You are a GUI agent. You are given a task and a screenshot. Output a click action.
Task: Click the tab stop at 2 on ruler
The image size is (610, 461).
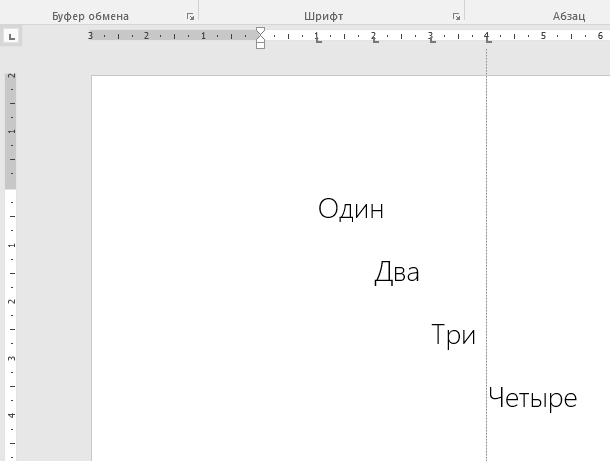coord(375,40)
